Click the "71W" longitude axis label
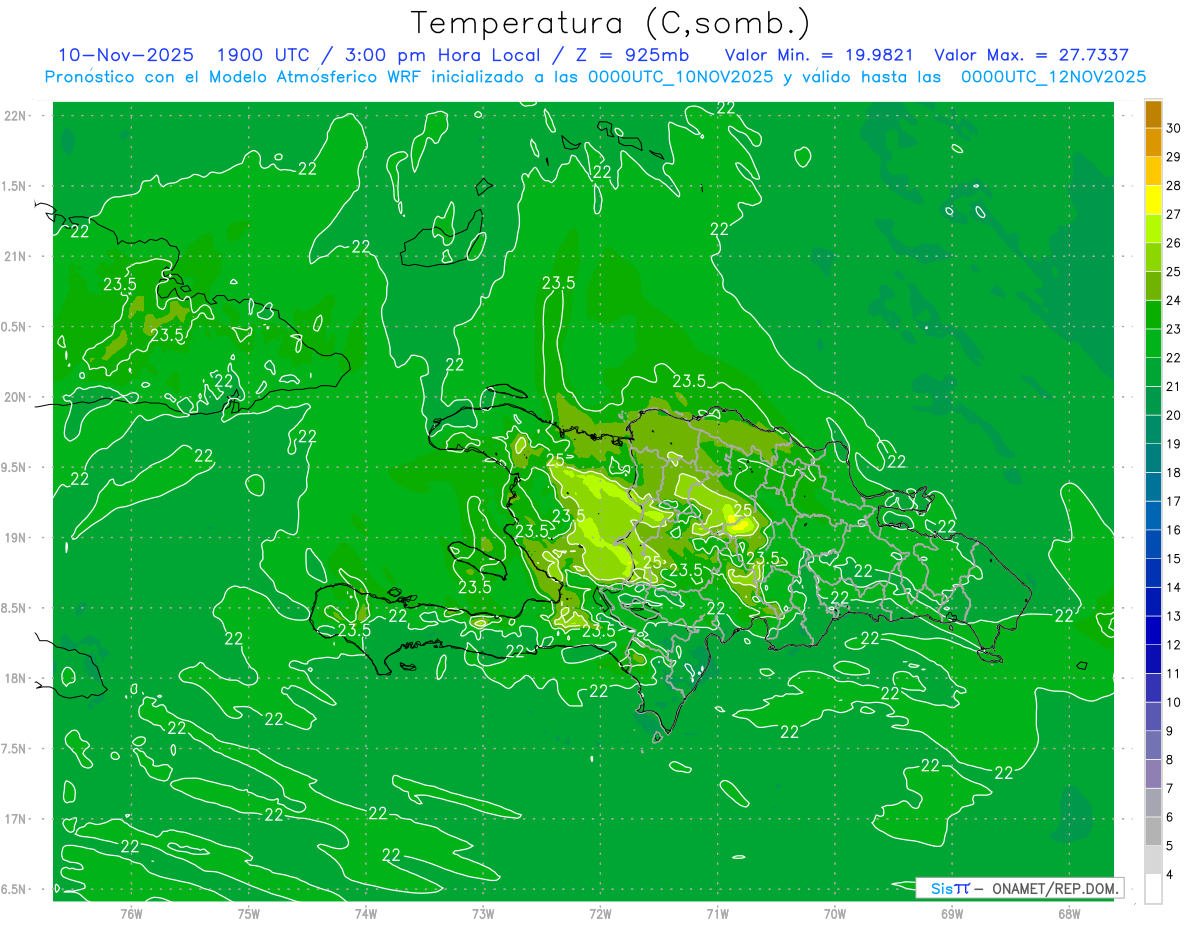The image size is (1200, 927). point(717,913)
